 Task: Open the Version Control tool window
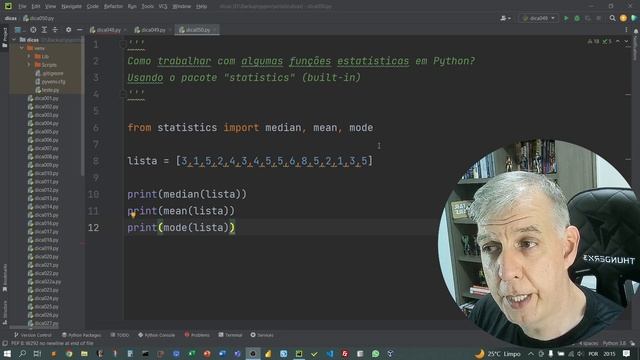(x=33, y=335)
